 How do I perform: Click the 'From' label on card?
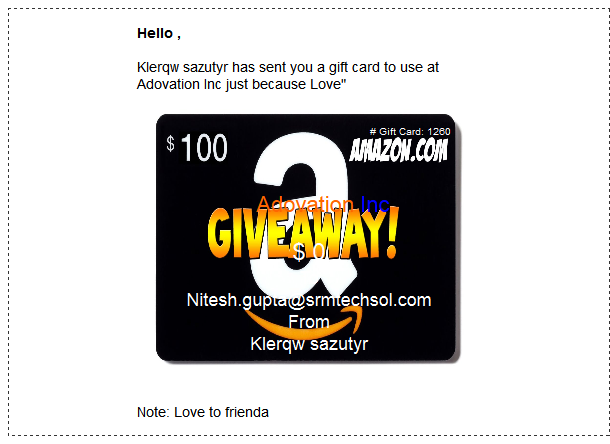point(309,322)
